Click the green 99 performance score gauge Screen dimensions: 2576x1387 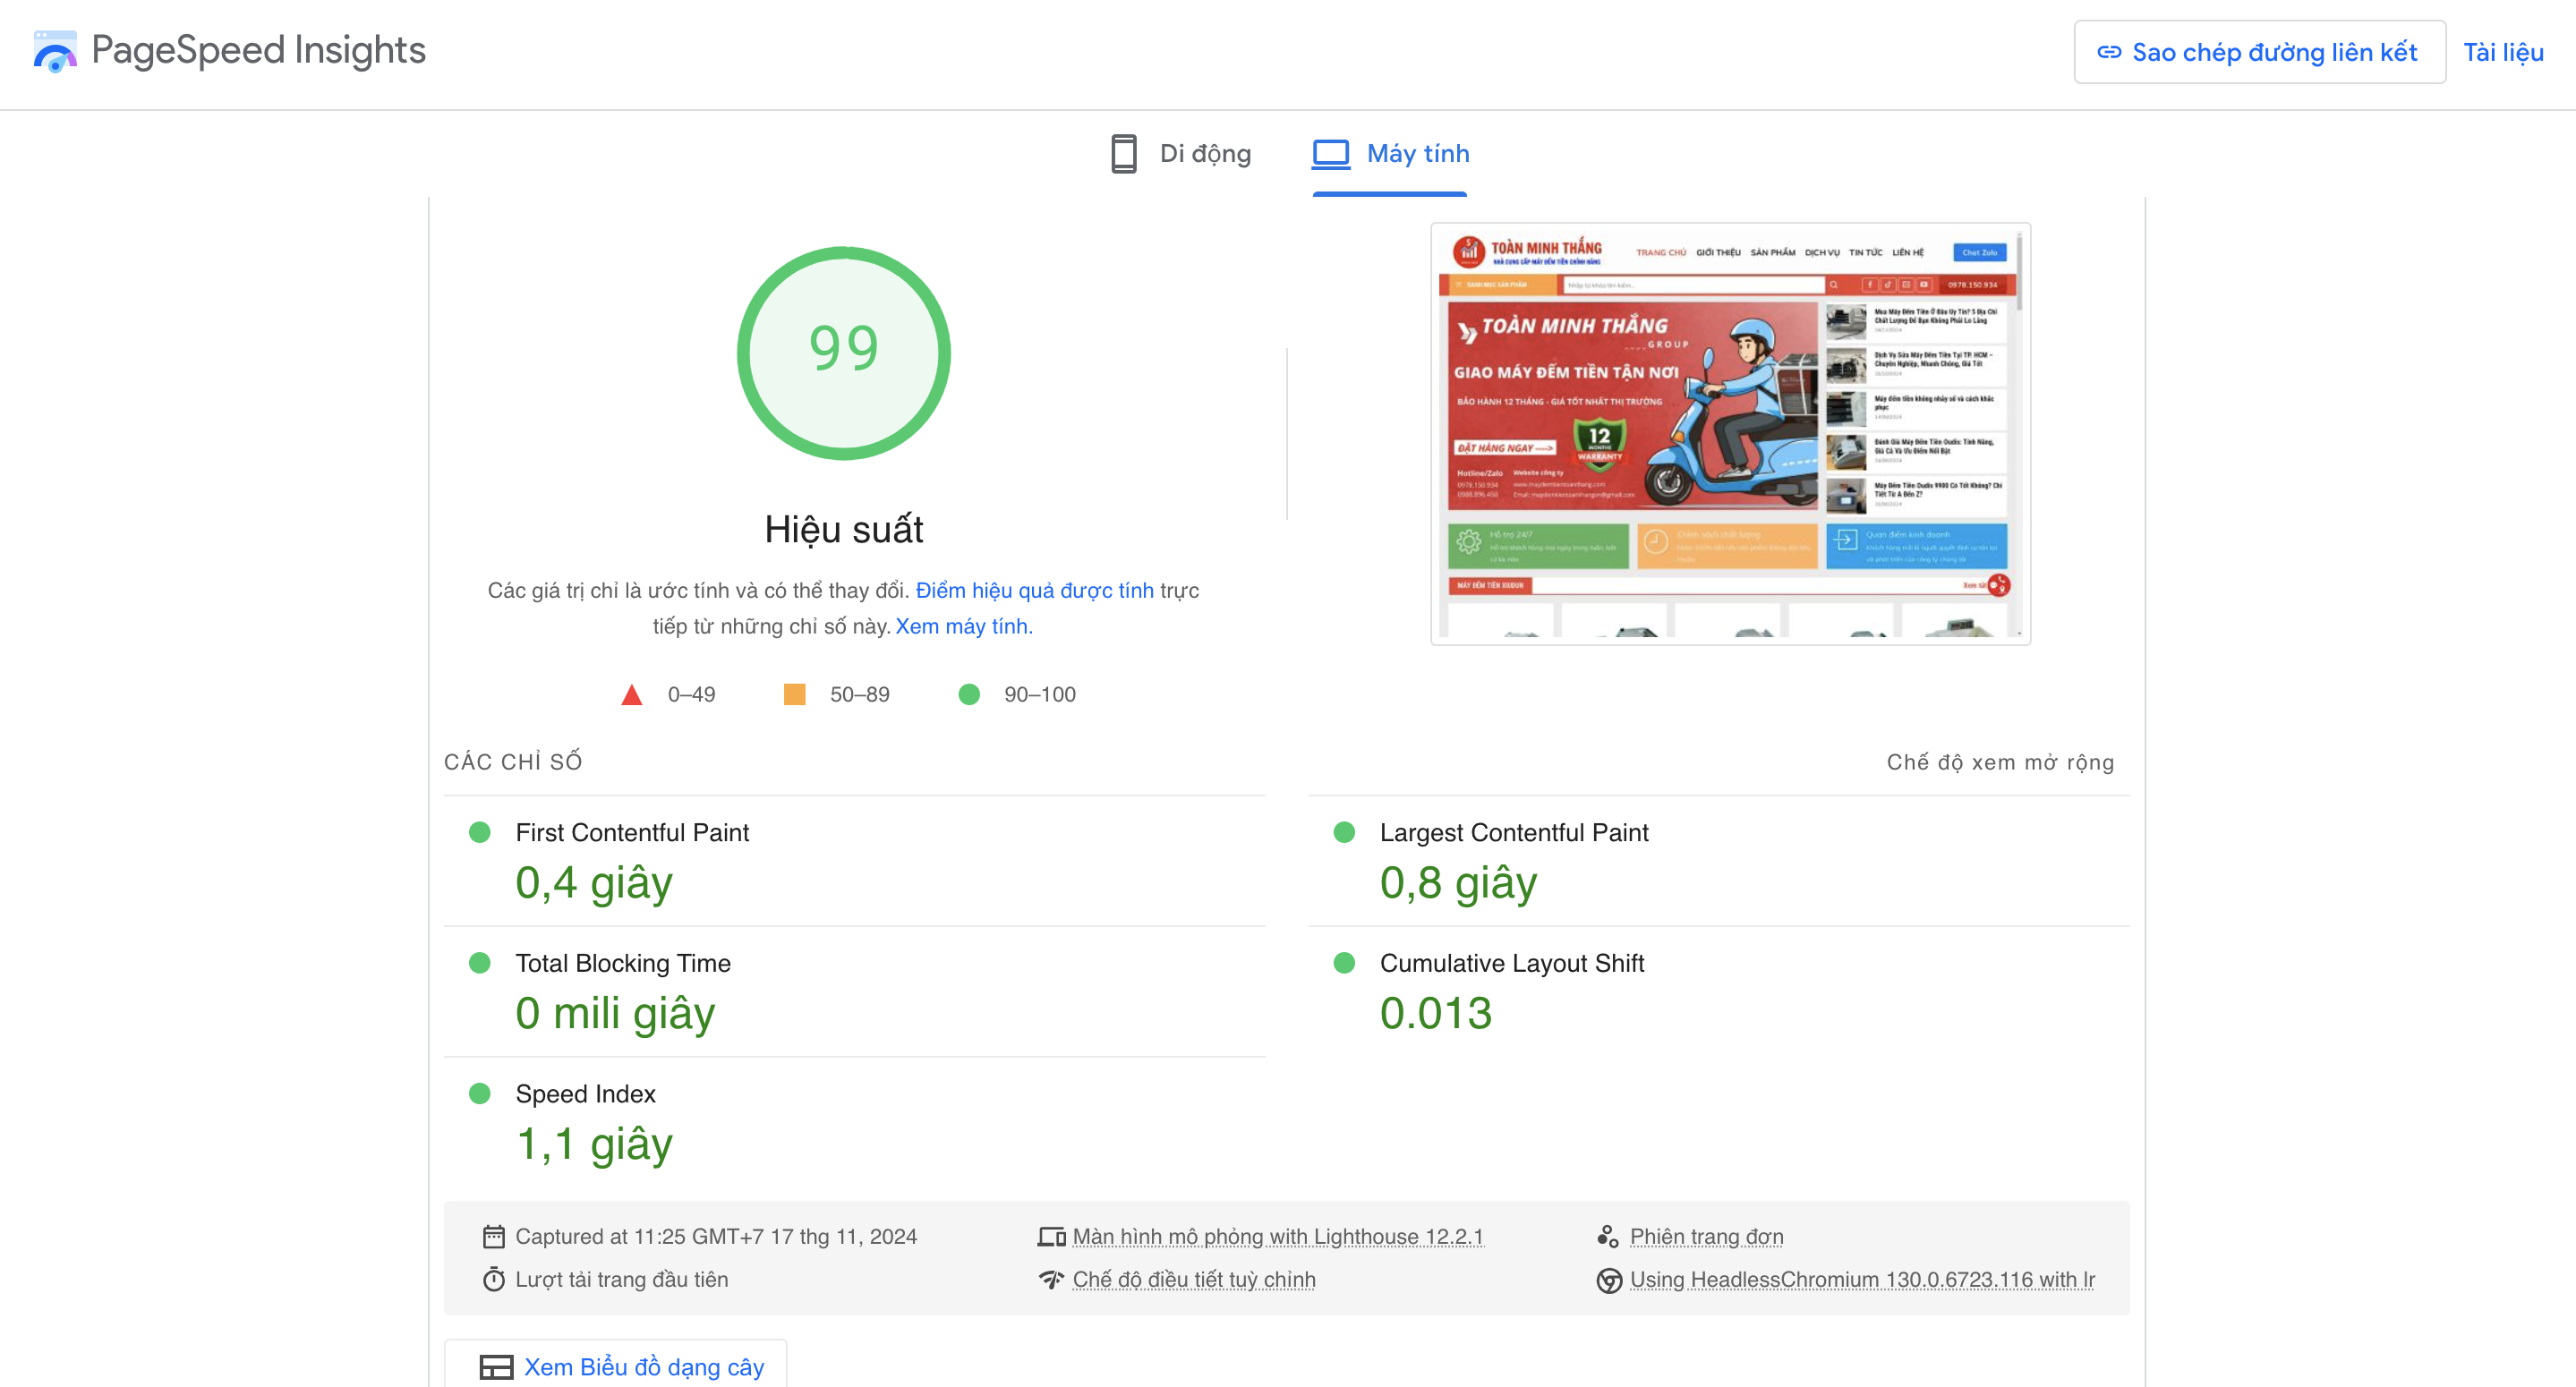(843, 352)
